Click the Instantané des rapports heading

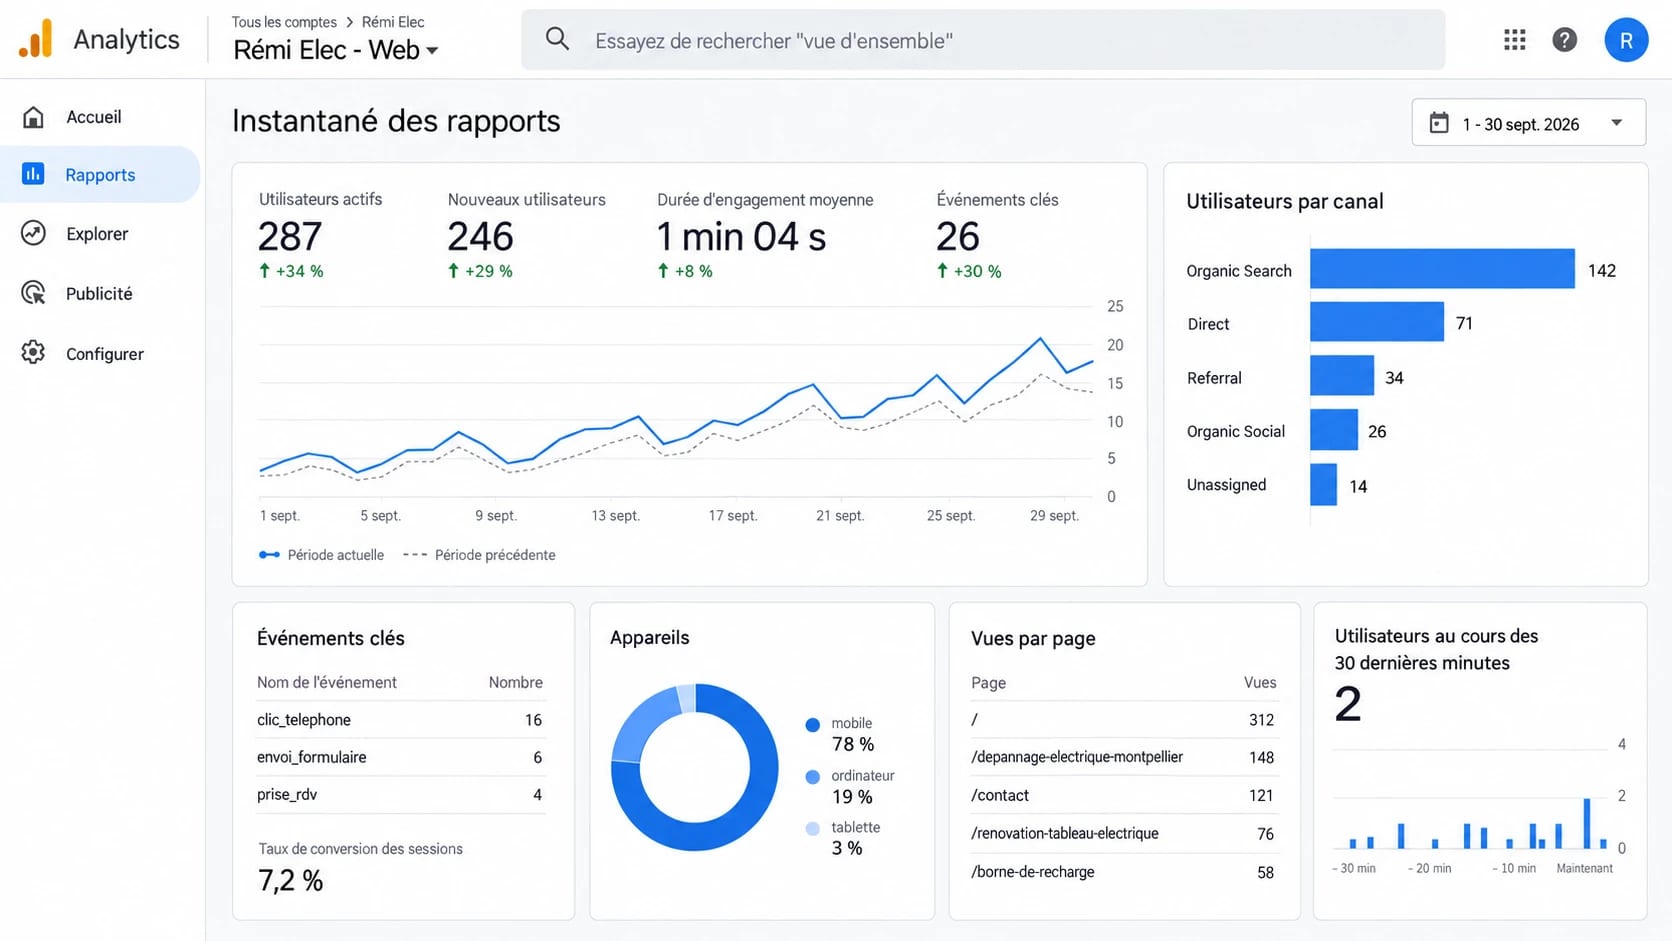point(396,121)
